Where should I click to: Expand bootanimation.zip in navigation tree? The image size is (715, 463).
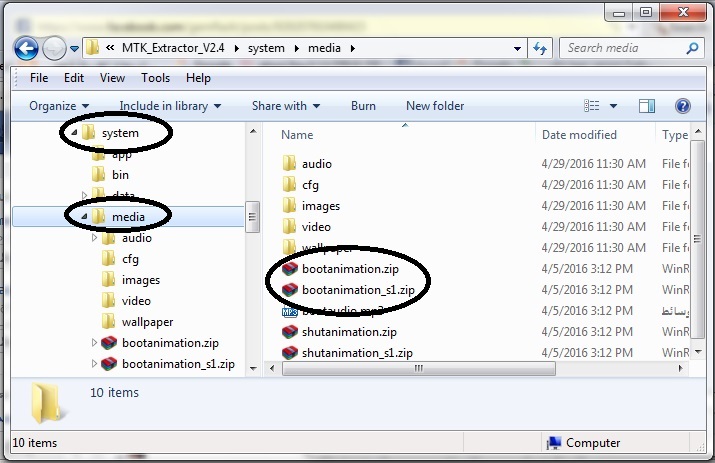(94, 342)
